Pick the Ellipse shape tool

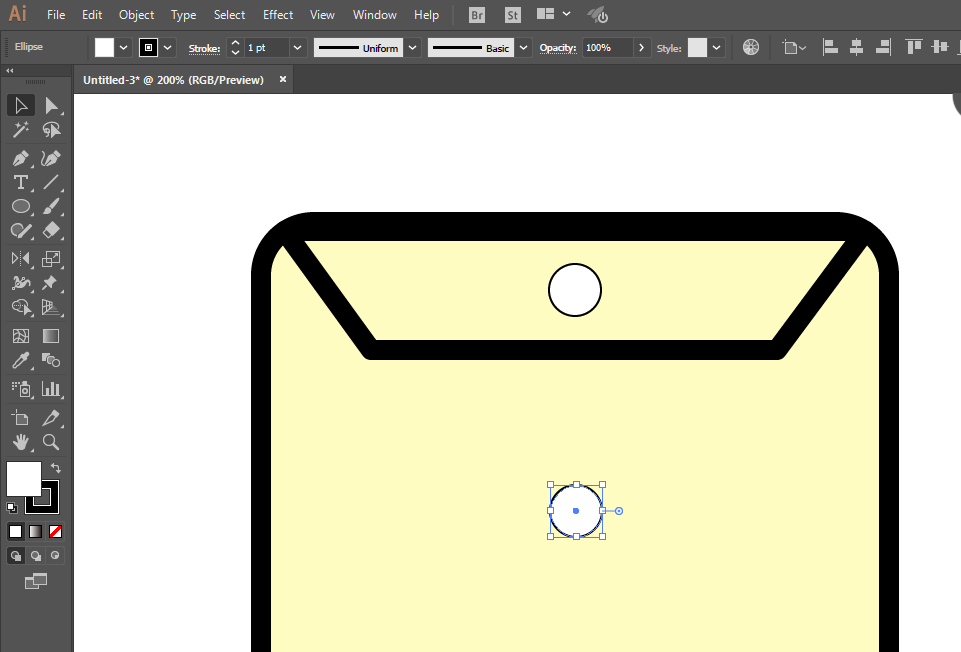pyautogui.click(x=21, y=207)
